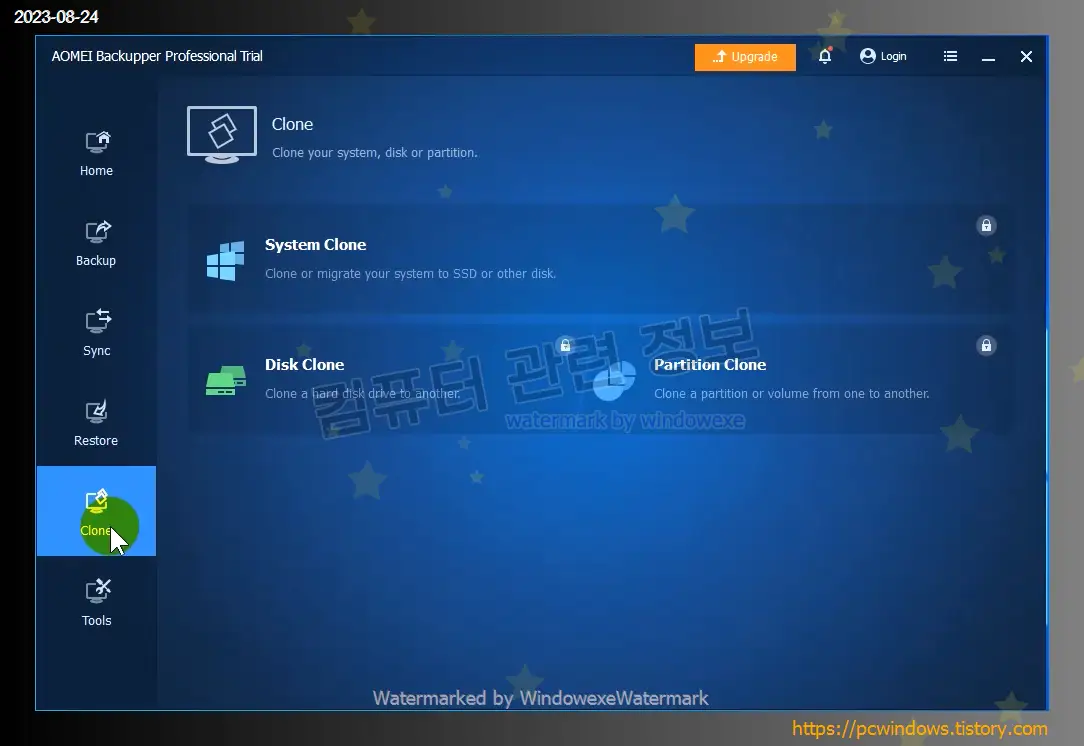Go to the Sync section
This screenshot has width=1084, height=746.
(96, 333)
